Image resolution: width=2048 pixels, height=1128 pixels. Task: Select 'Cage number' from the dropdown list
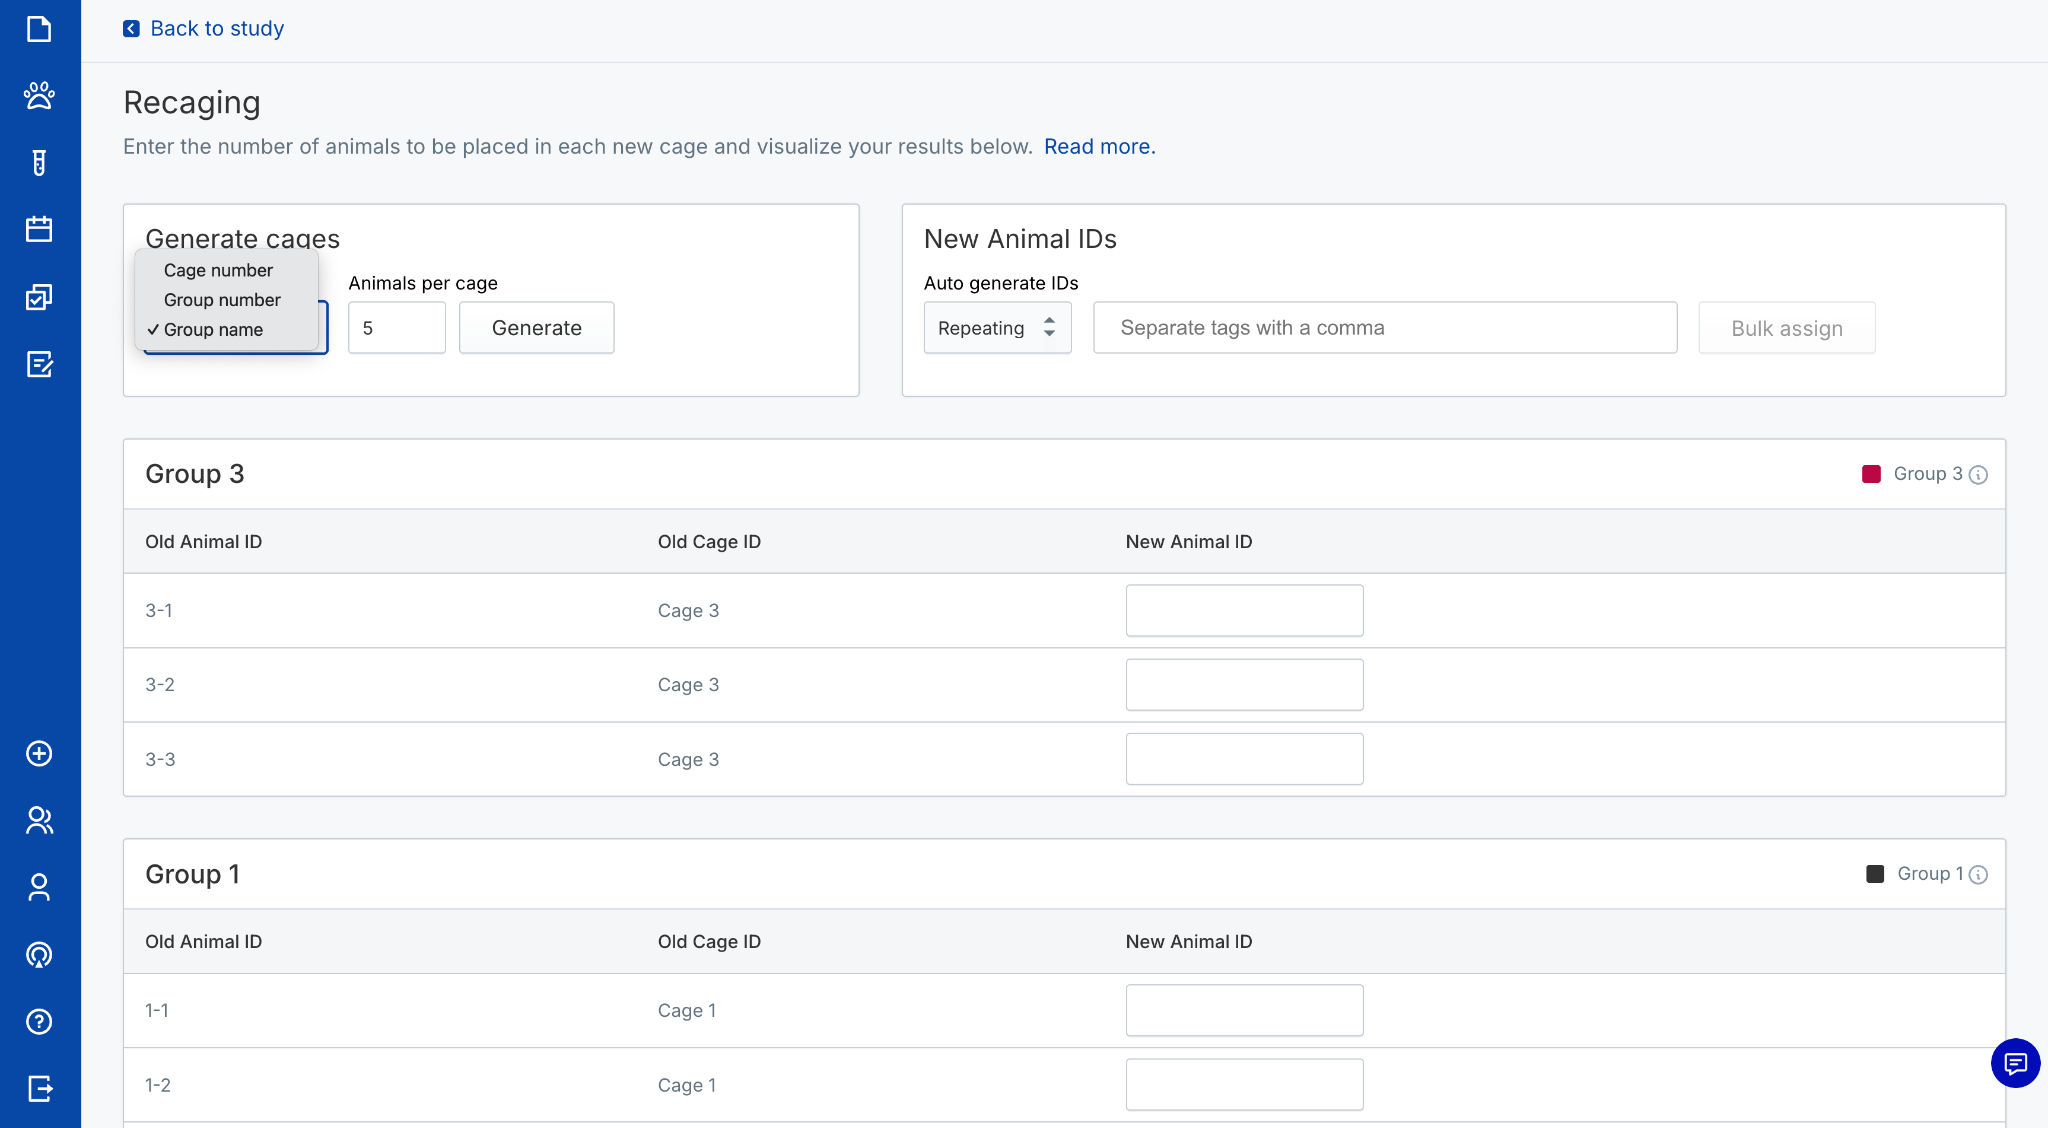tap(218, 270)
